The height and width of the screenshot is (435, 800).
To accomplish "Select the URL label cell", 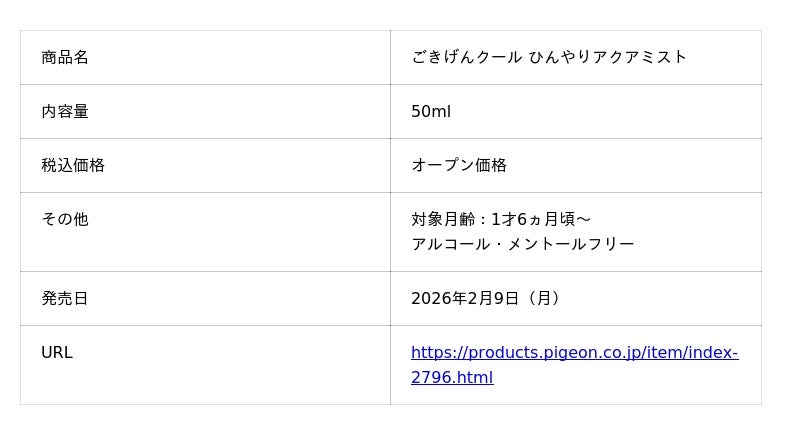I will click(57, 352).
